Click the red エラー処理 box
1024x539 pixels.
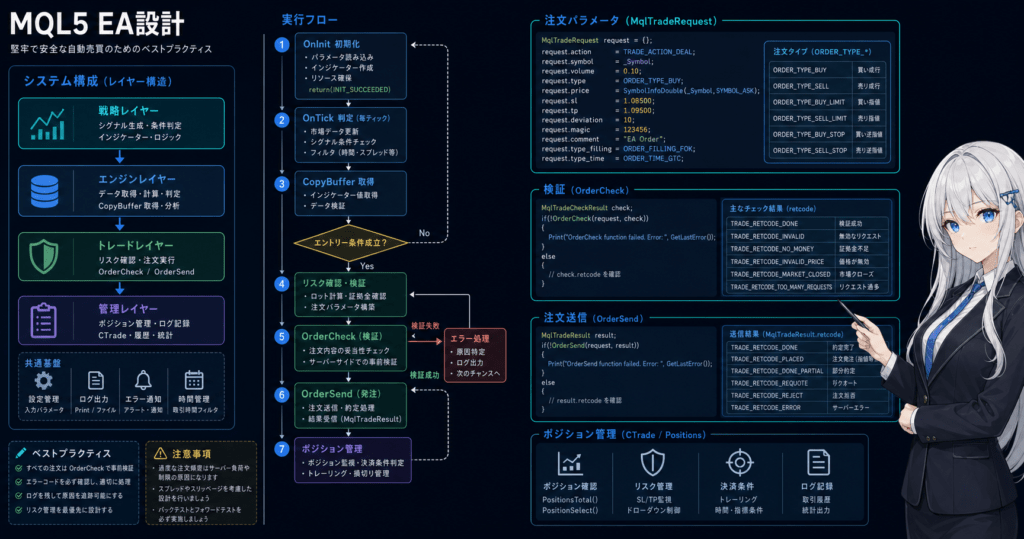[x=475, y=355]
